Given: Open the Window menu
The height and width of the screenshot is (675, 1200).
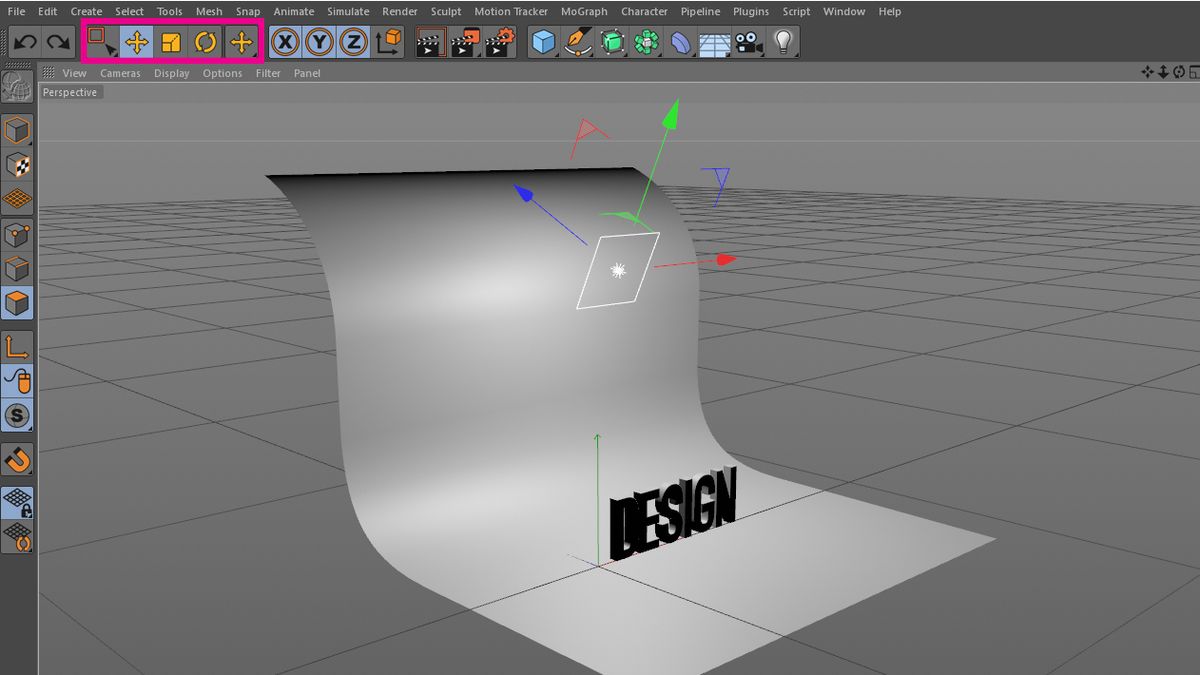Looking at the screenshot, I should [x=843, y=11].
